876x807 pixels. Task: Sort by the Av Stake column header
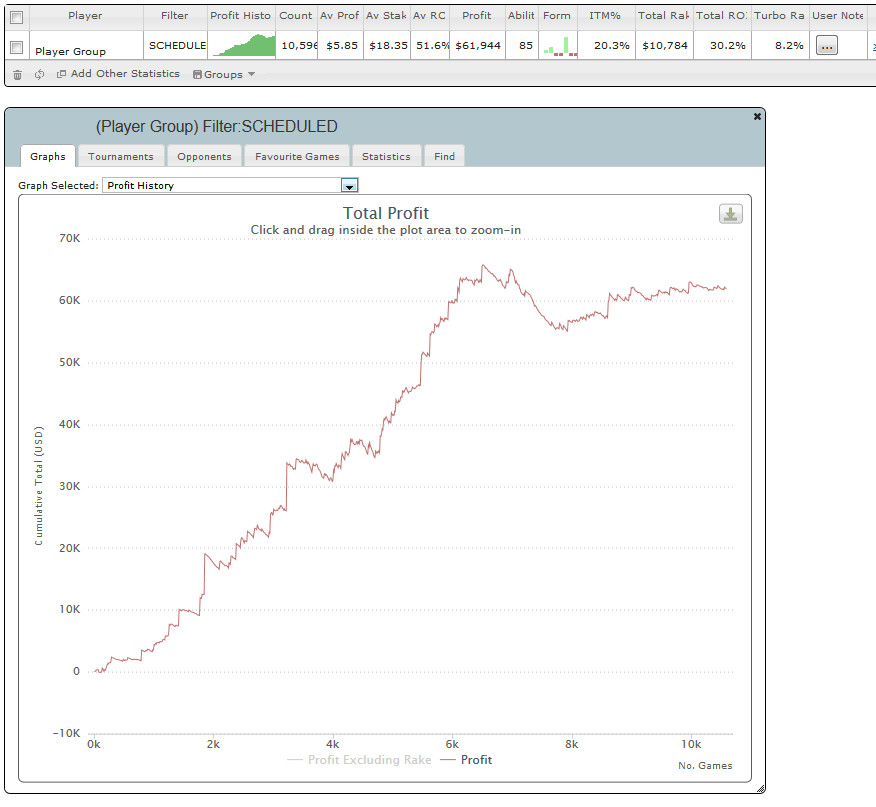tap(387, 16)
